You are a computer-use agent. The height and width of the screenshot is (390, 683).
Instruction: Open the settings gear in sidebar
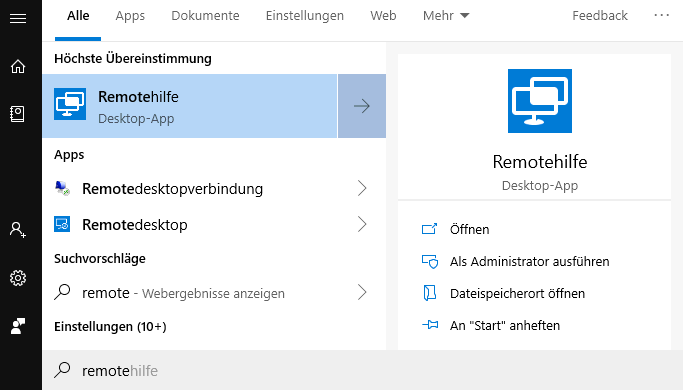pyautogui.click(x=18, y=278)
